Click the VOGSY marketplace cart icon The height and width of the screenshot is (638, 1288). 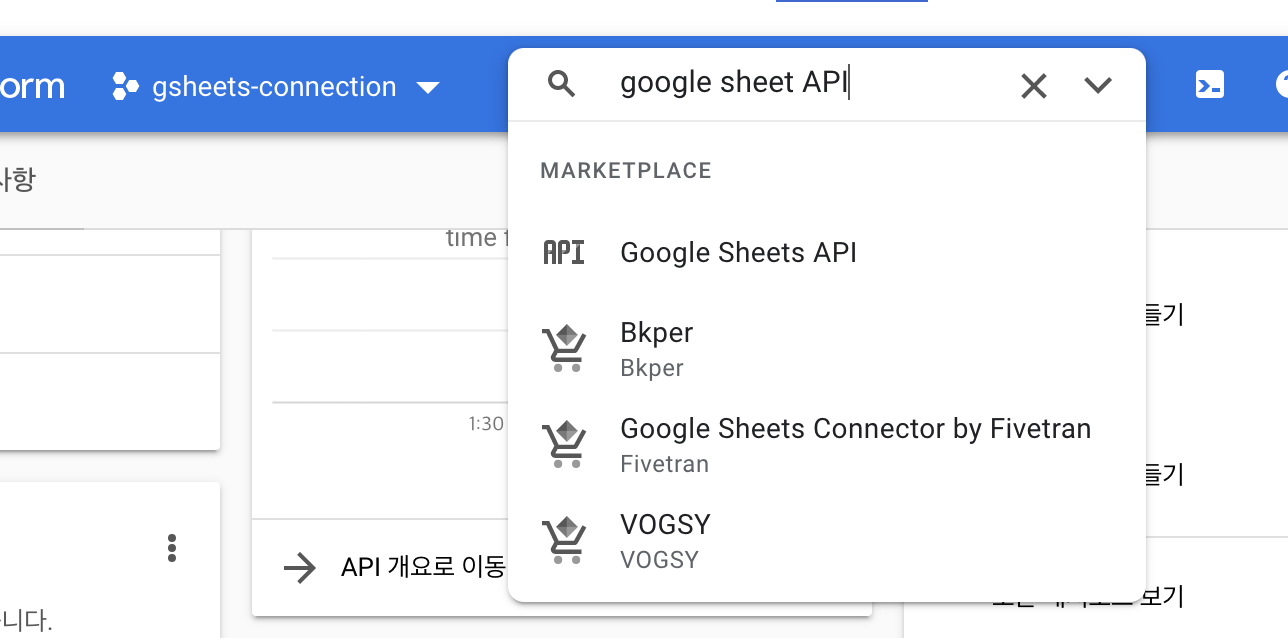pyautogui.click(x=565, y=538)
